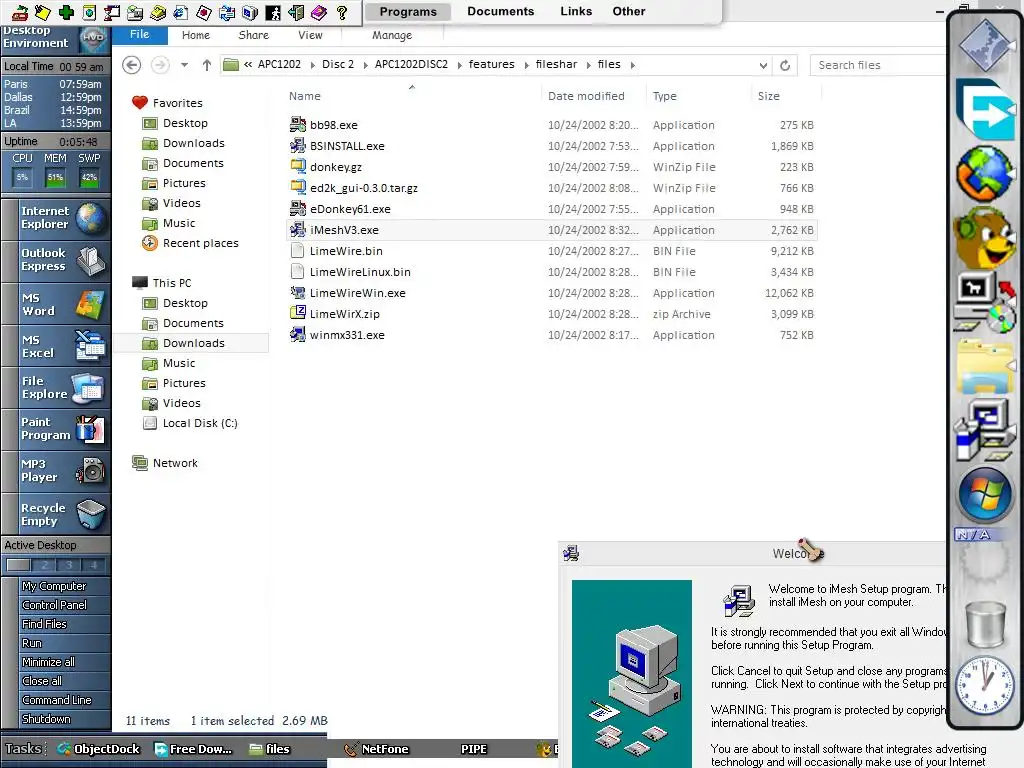Switch to Active Desktop 3
Image resolution: width=1024 pixels, height=768 pixels.
click(69, 565)
